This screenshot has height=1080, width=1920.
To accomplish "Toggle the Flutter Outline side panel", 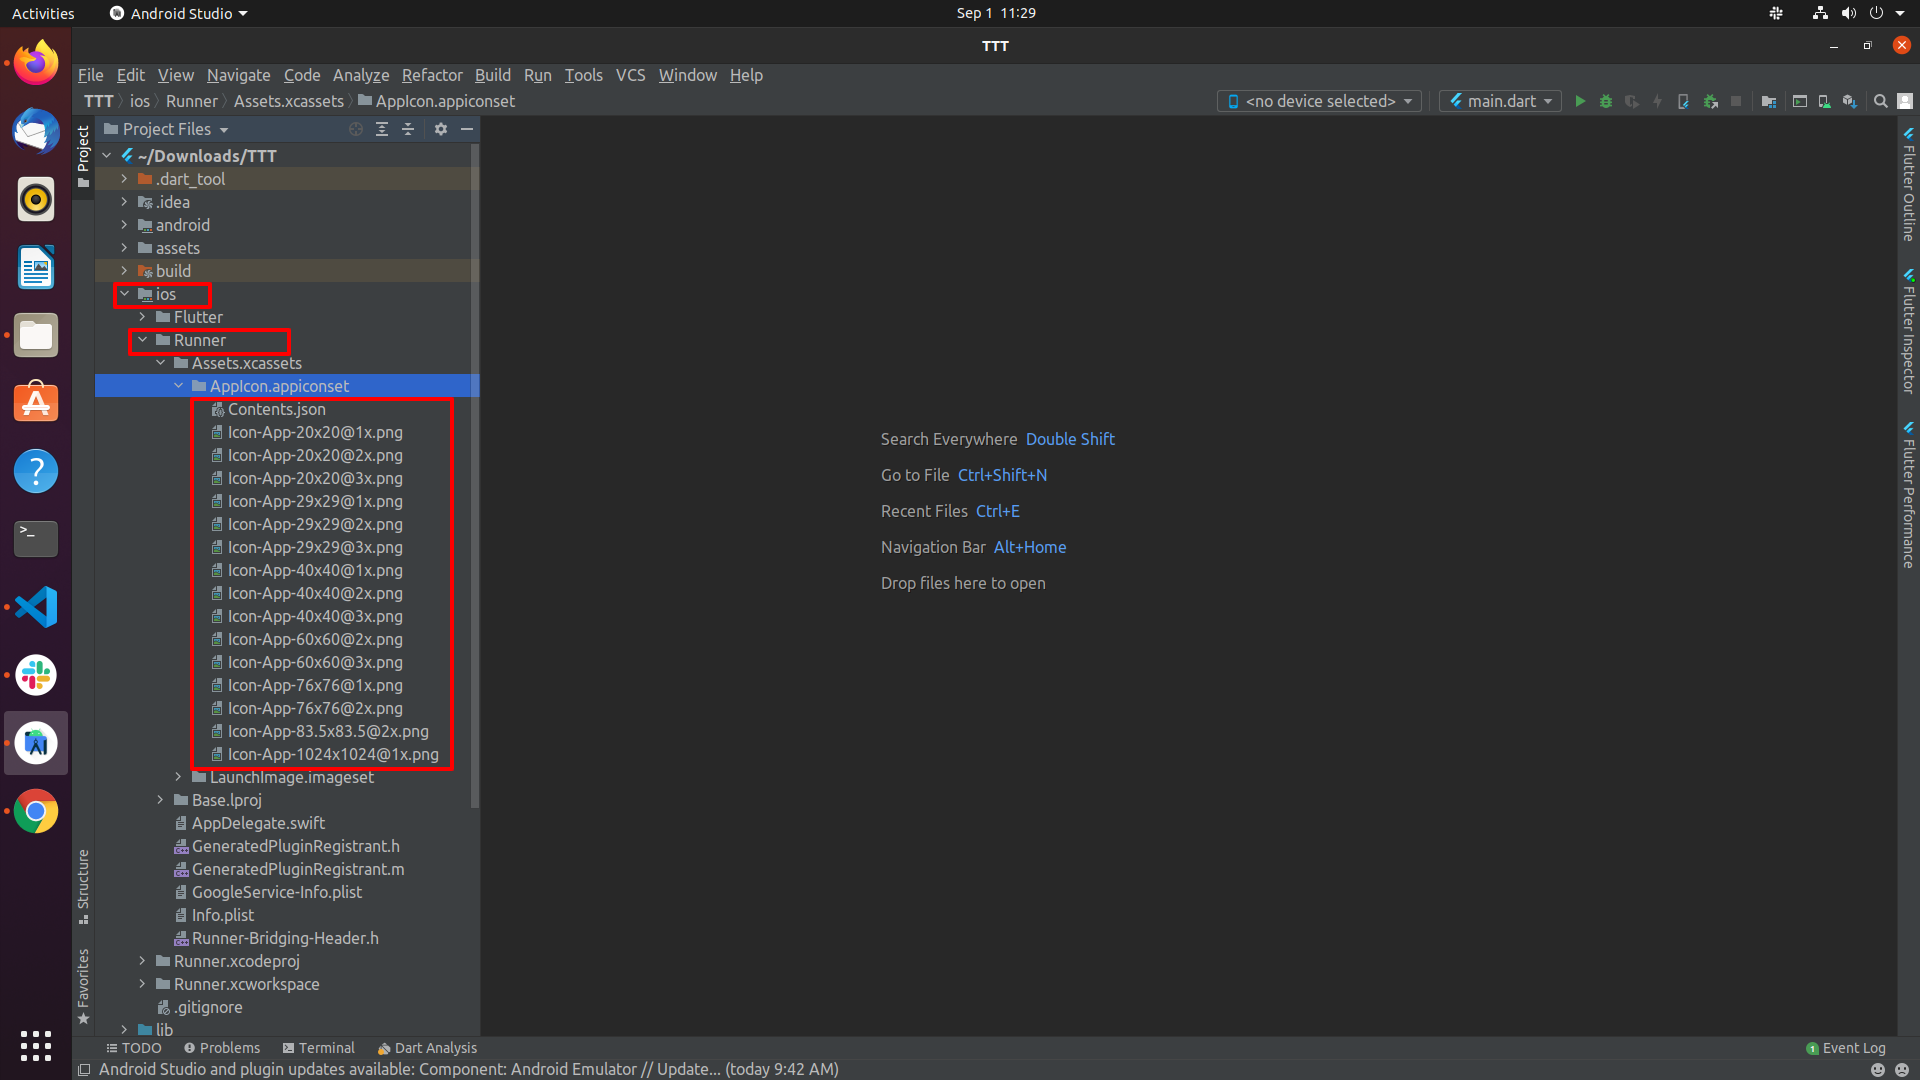I will 1908,185.
